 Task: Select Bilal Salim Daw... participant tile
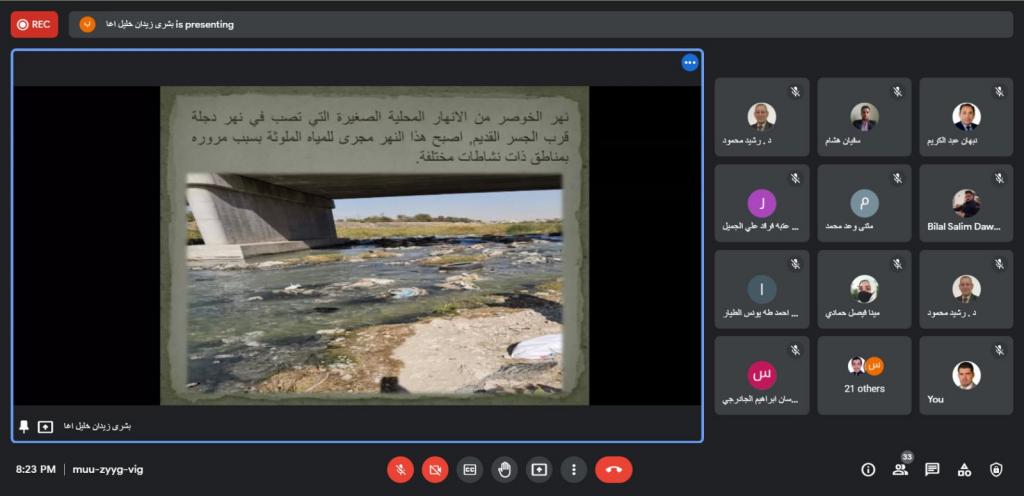(x=965, y=203)
